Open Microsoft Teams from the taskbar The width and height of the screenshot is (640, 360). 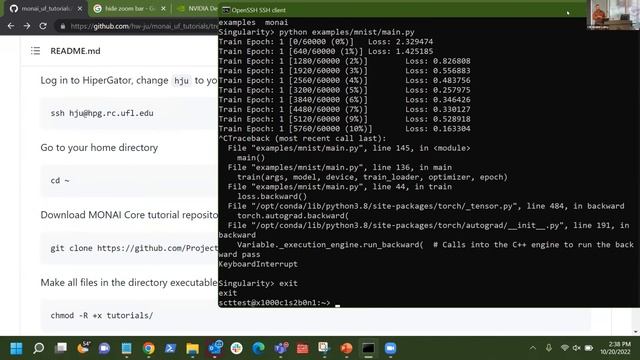point(280,348)
